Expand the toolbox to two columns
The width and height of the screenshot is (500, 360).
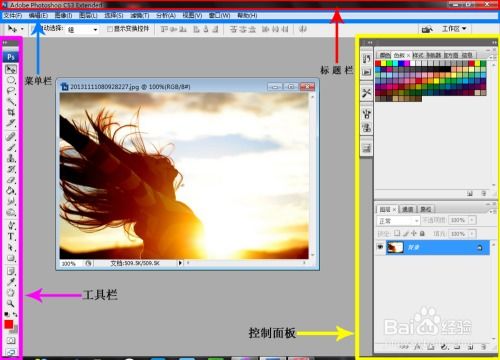coord(6,43)
